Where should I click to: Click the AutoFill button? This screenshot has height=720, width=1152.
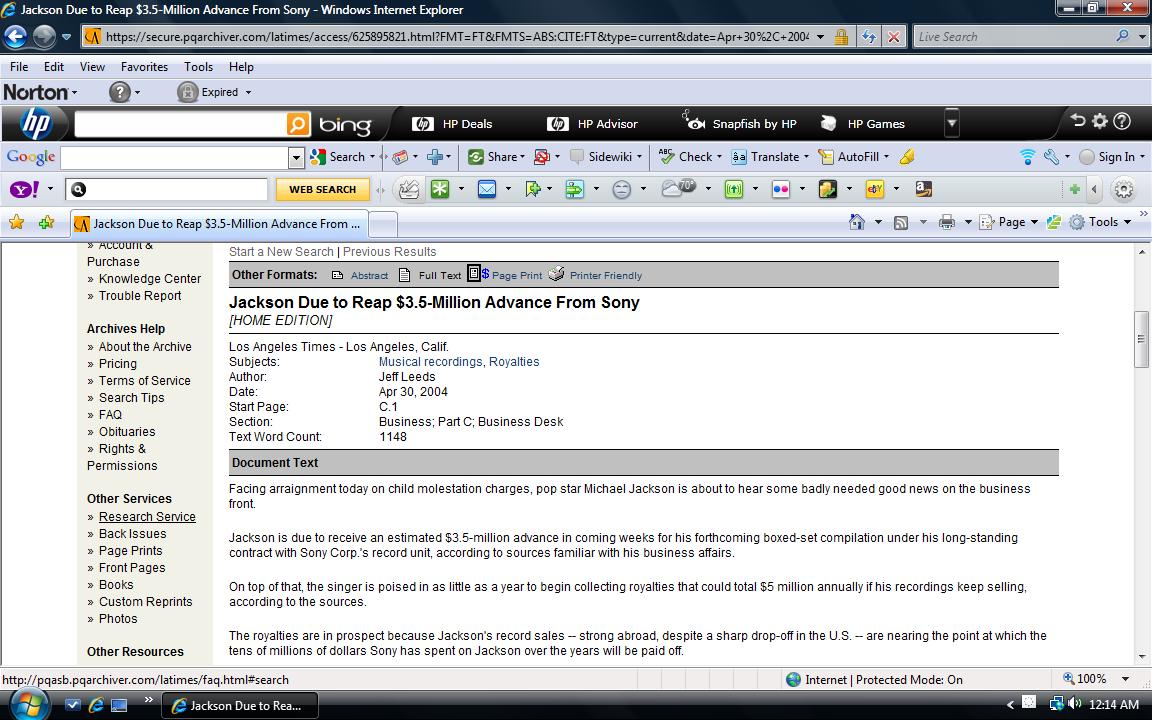(x=848, y=156)
